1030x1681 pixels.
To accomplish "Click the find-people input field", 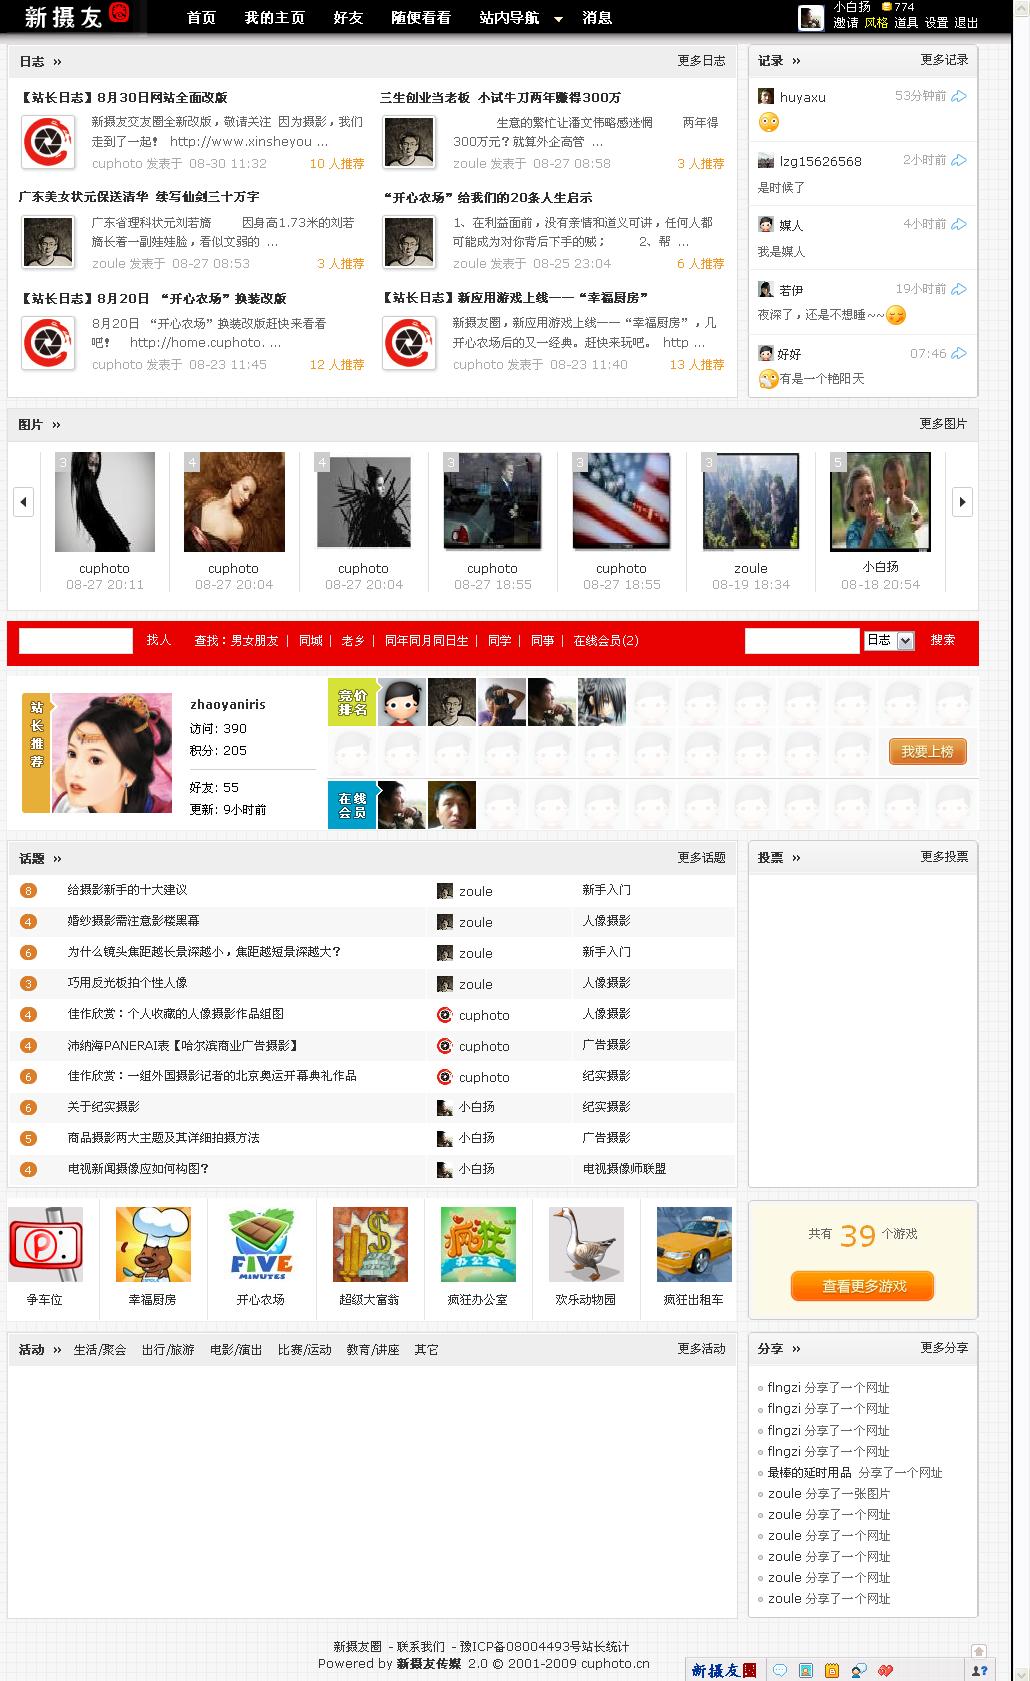I will pos(76,641).
